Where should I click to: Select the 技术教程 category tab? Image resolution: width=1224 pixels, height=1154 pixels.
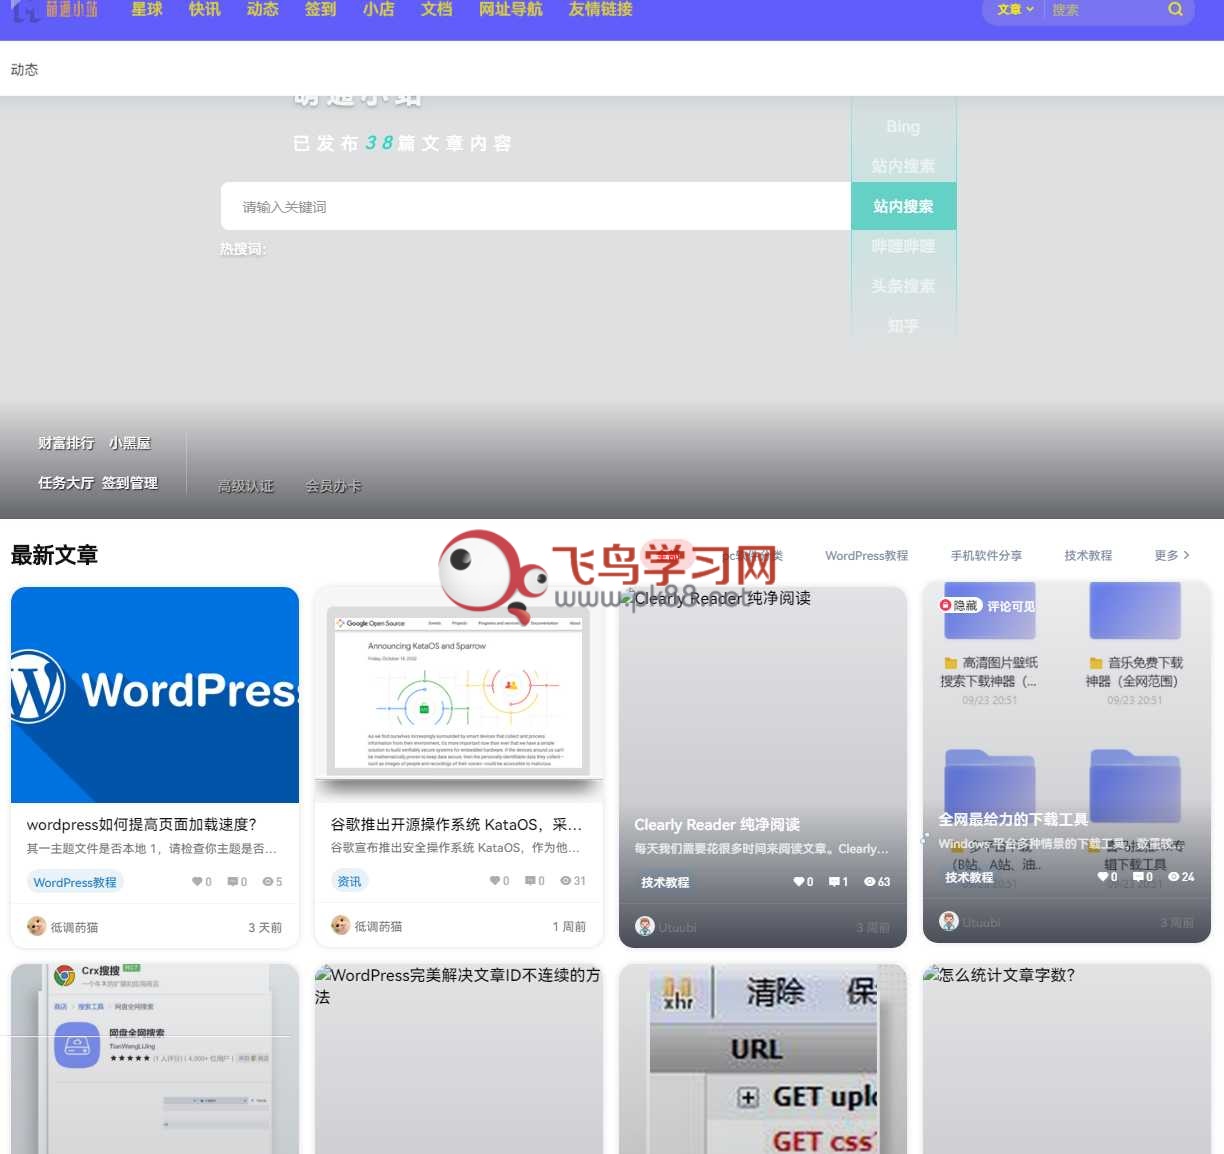(1087, 555)
